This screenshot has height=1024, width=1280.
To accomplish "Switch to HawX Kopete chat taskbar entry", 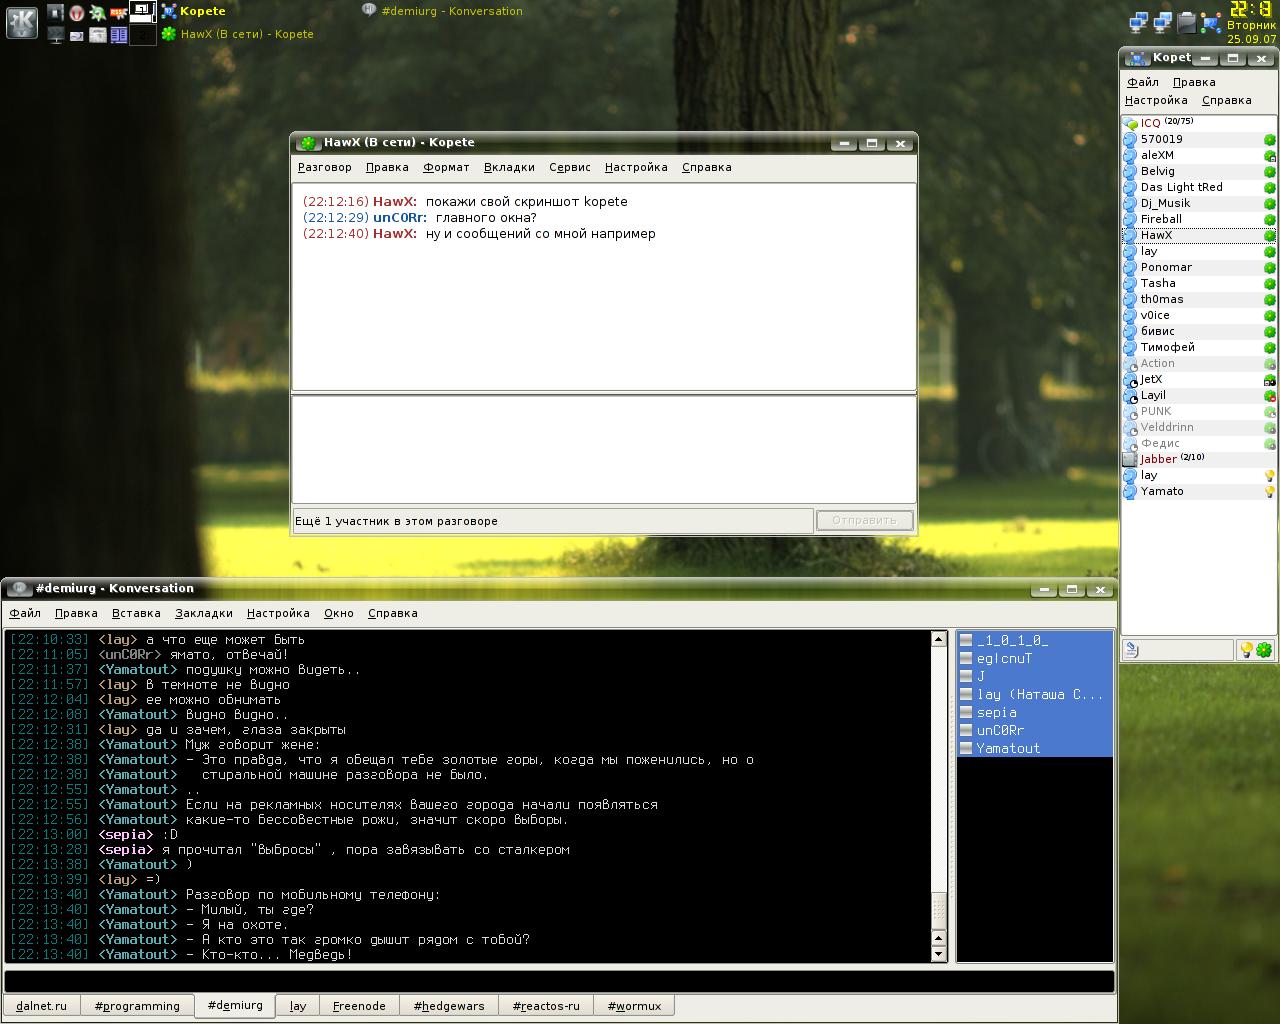I will [238, 34].
